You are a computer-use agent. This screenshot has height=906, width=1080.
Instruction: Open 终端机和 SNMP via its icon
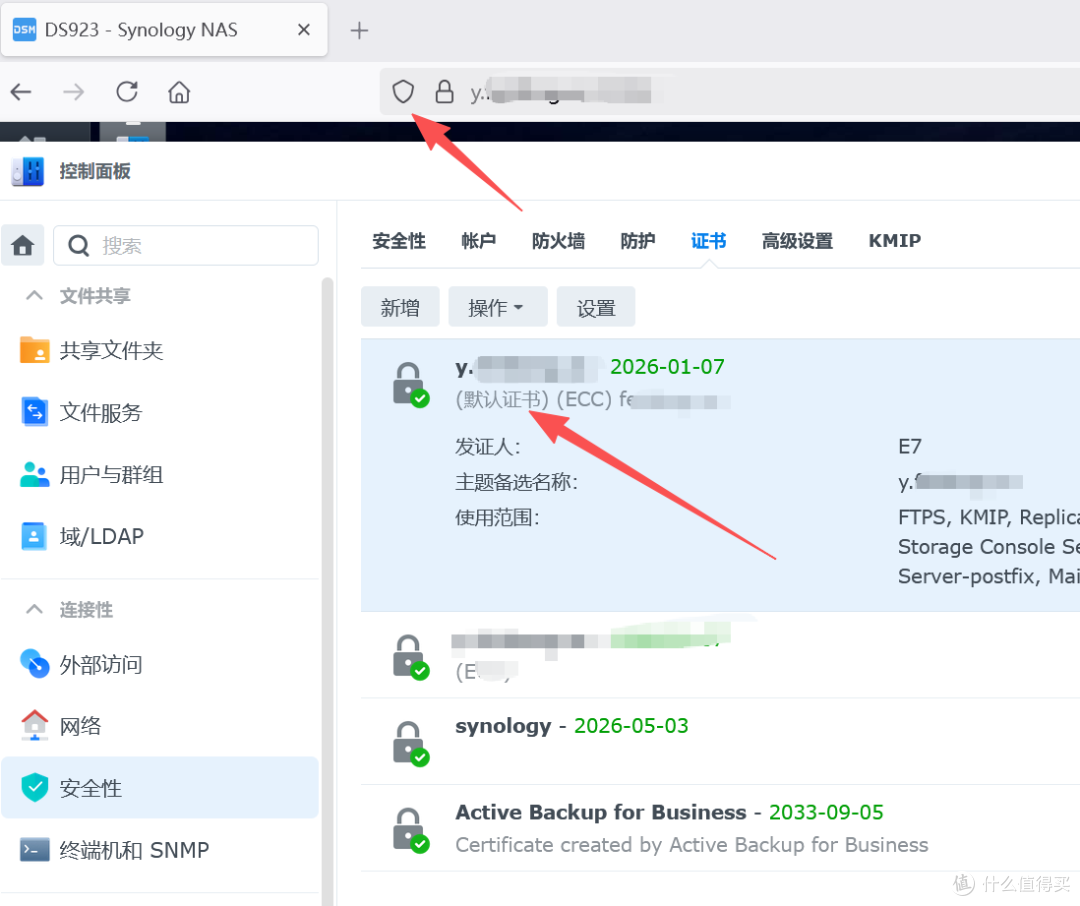[34, 850]
